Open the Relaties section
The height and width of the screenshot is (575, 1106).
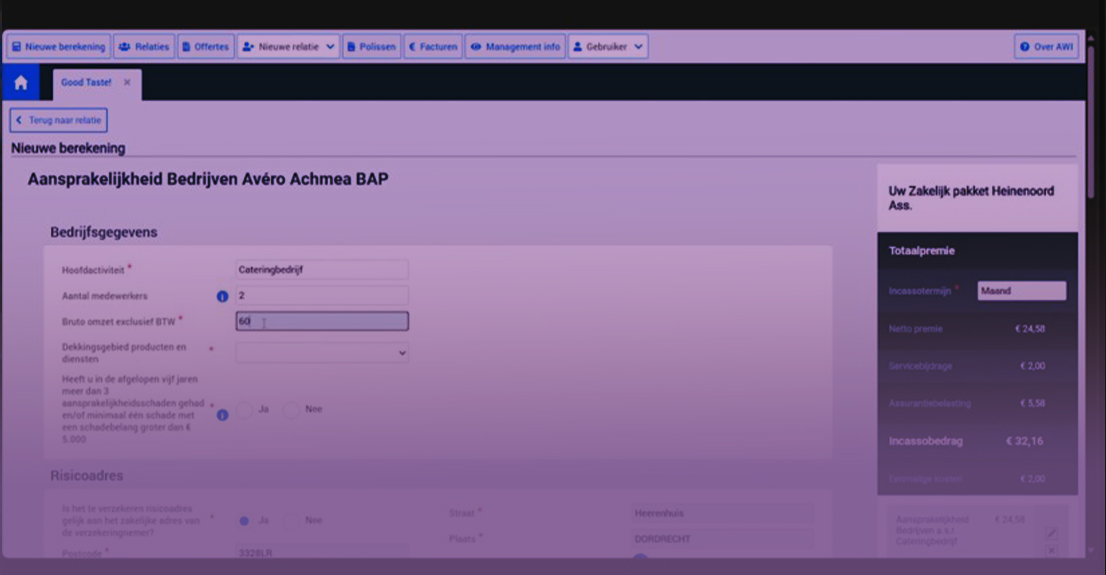(x=144, y=47)
